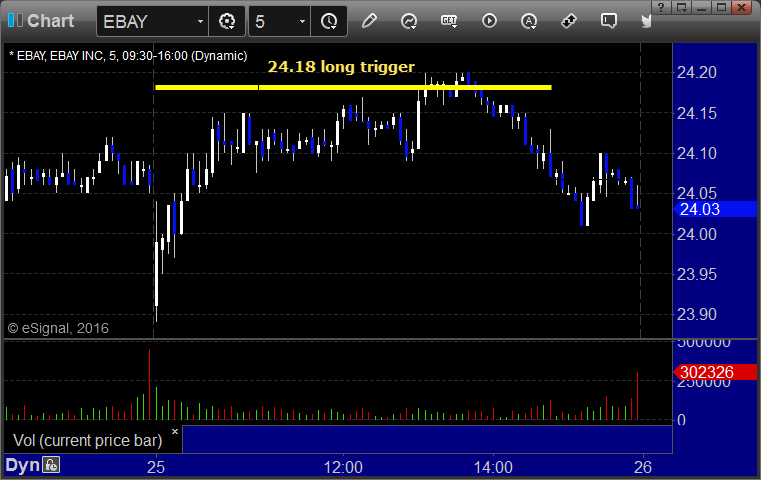This screenshot has height=480, width=761.
Task: Click the trading order ticket icon
Action: (568, 21)
